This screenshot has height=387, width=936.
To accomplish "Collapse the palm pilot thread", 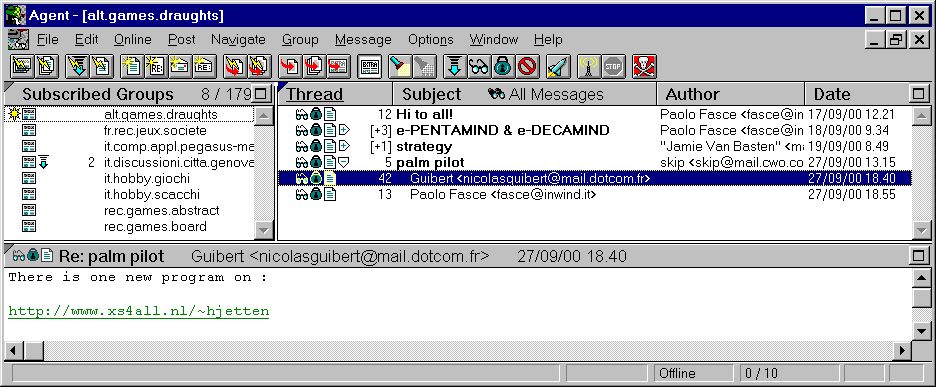I will 344,162.
